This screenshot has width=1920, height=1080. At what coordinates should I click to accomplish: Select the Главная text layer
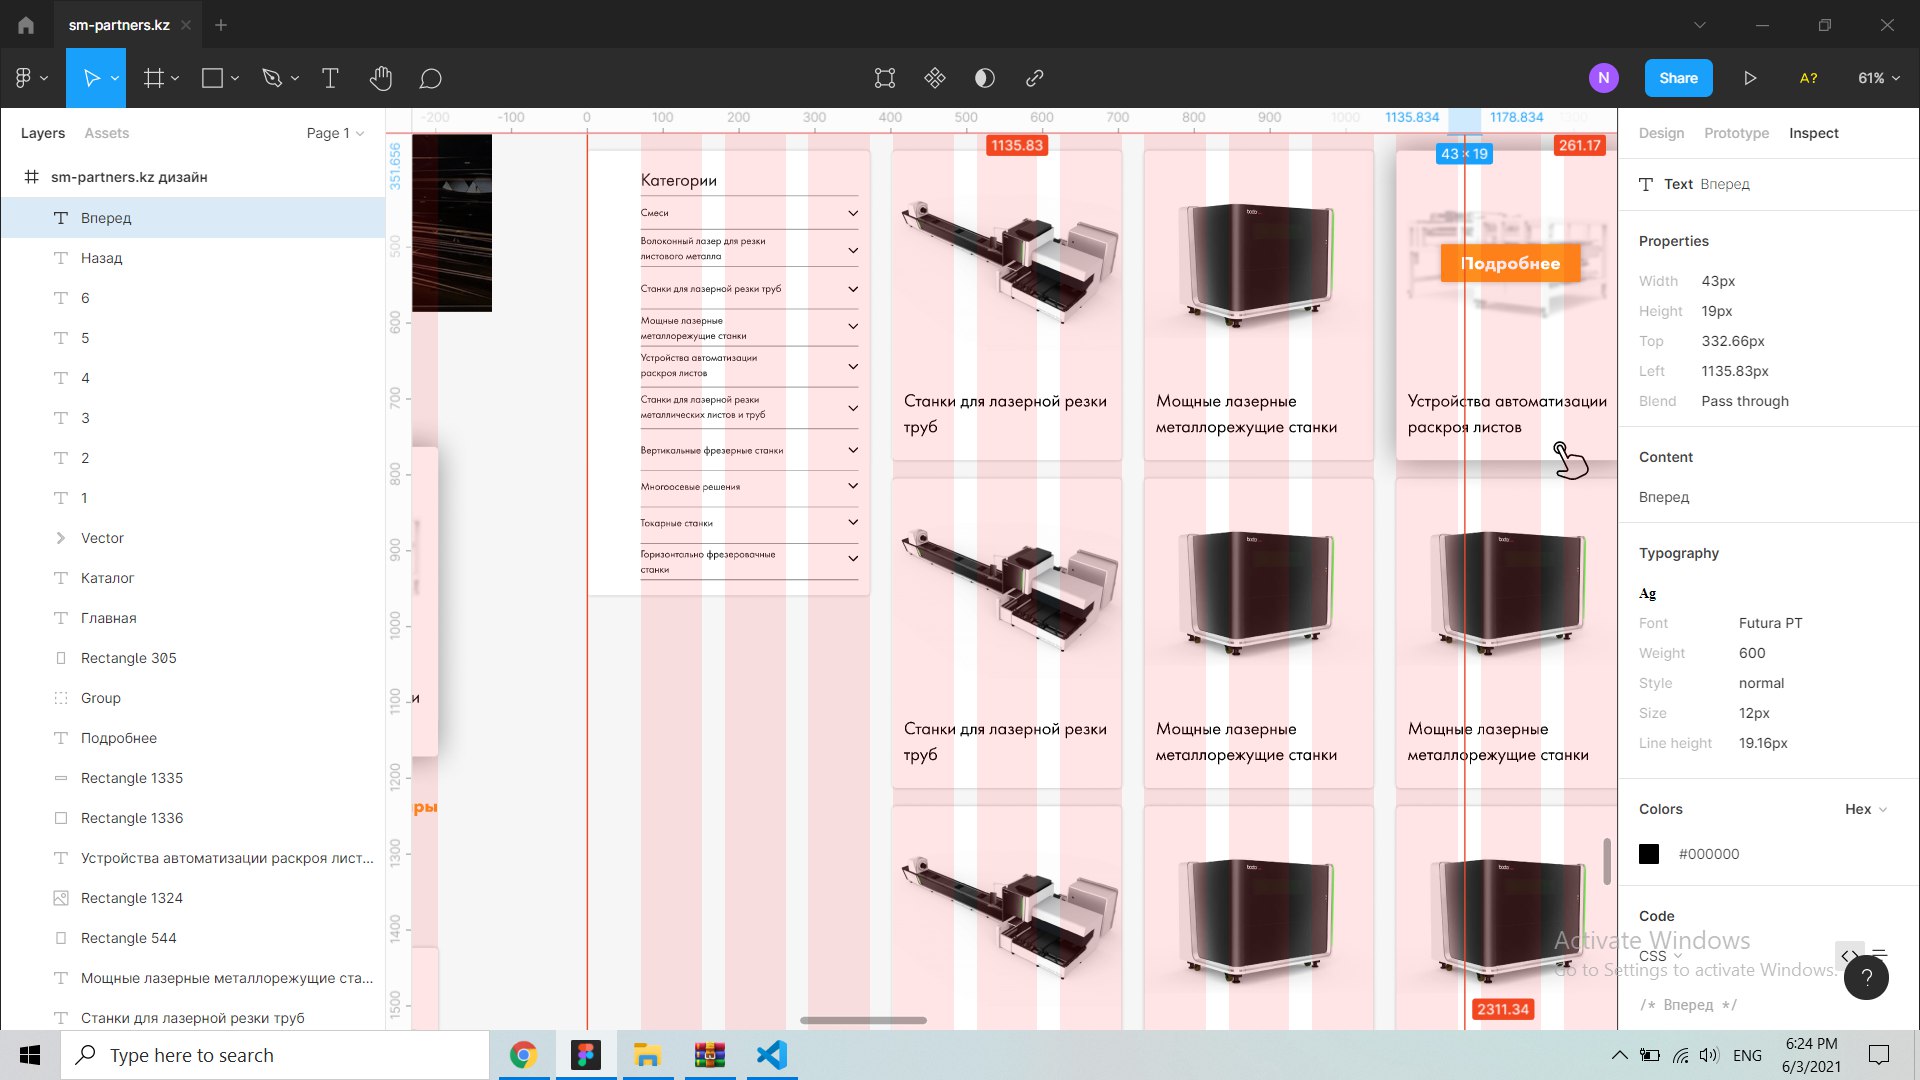click(x=193, y=618)
